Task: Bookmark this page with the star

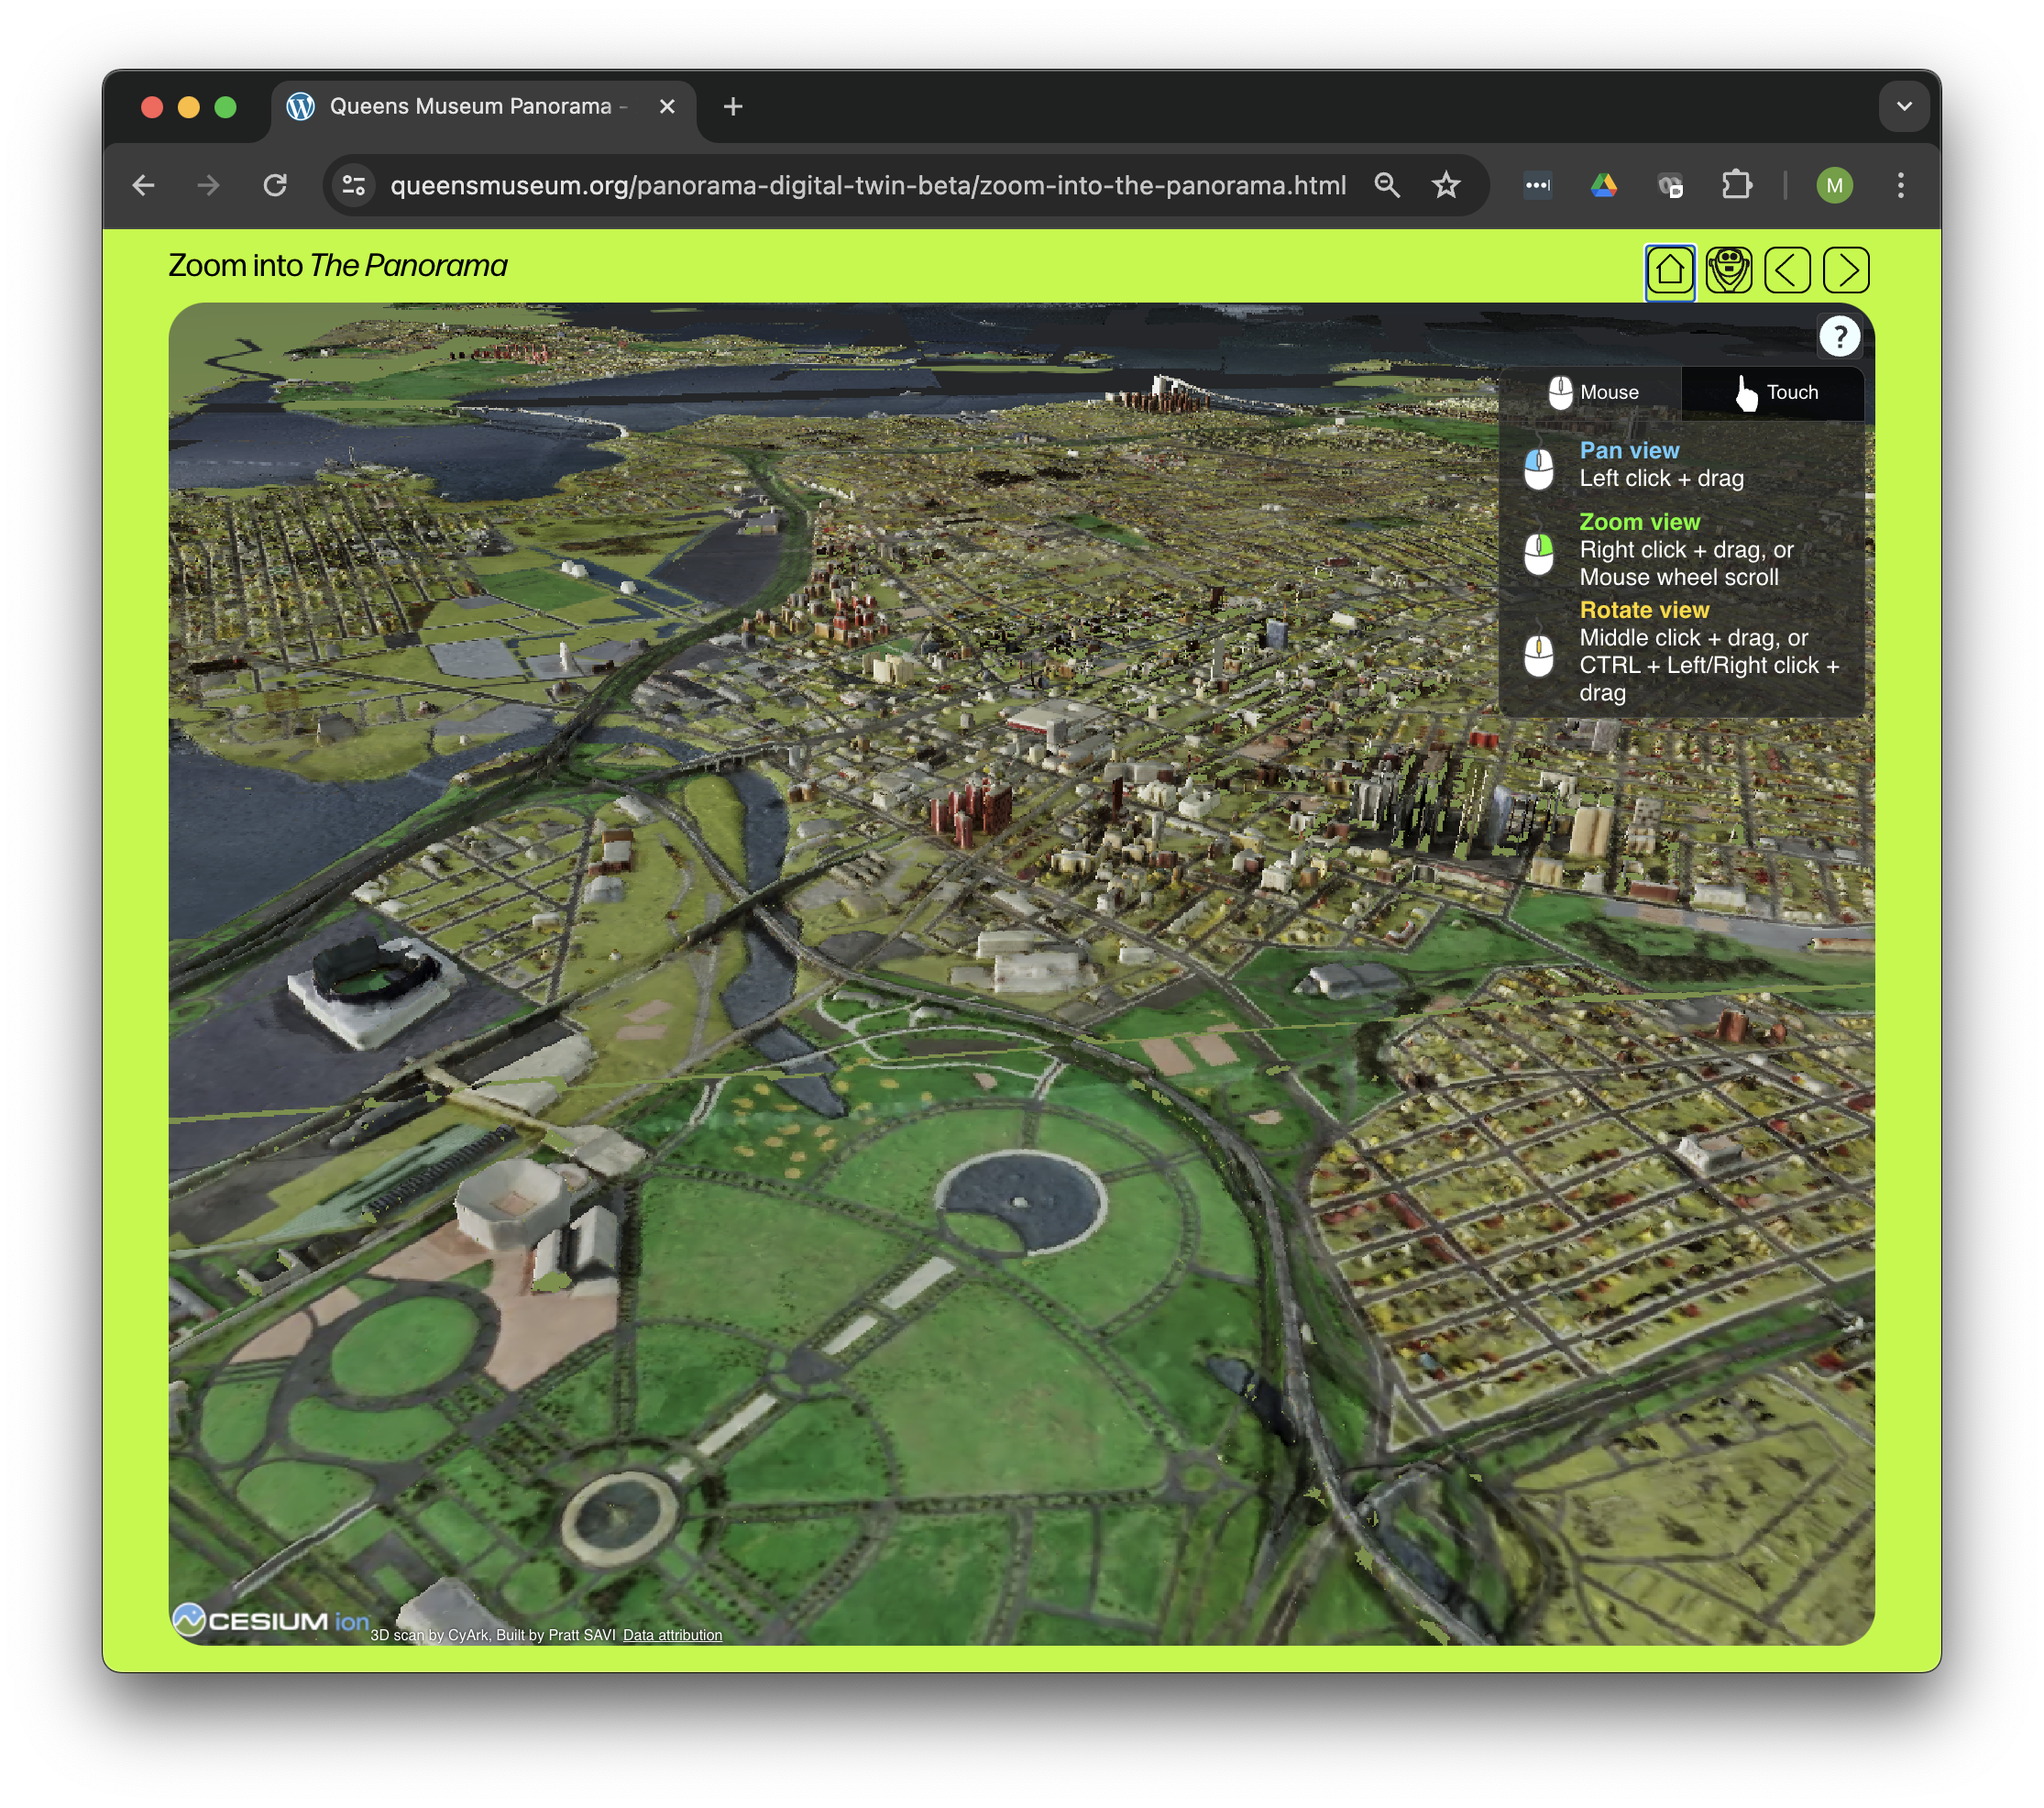Action: tap(1446, 186)
